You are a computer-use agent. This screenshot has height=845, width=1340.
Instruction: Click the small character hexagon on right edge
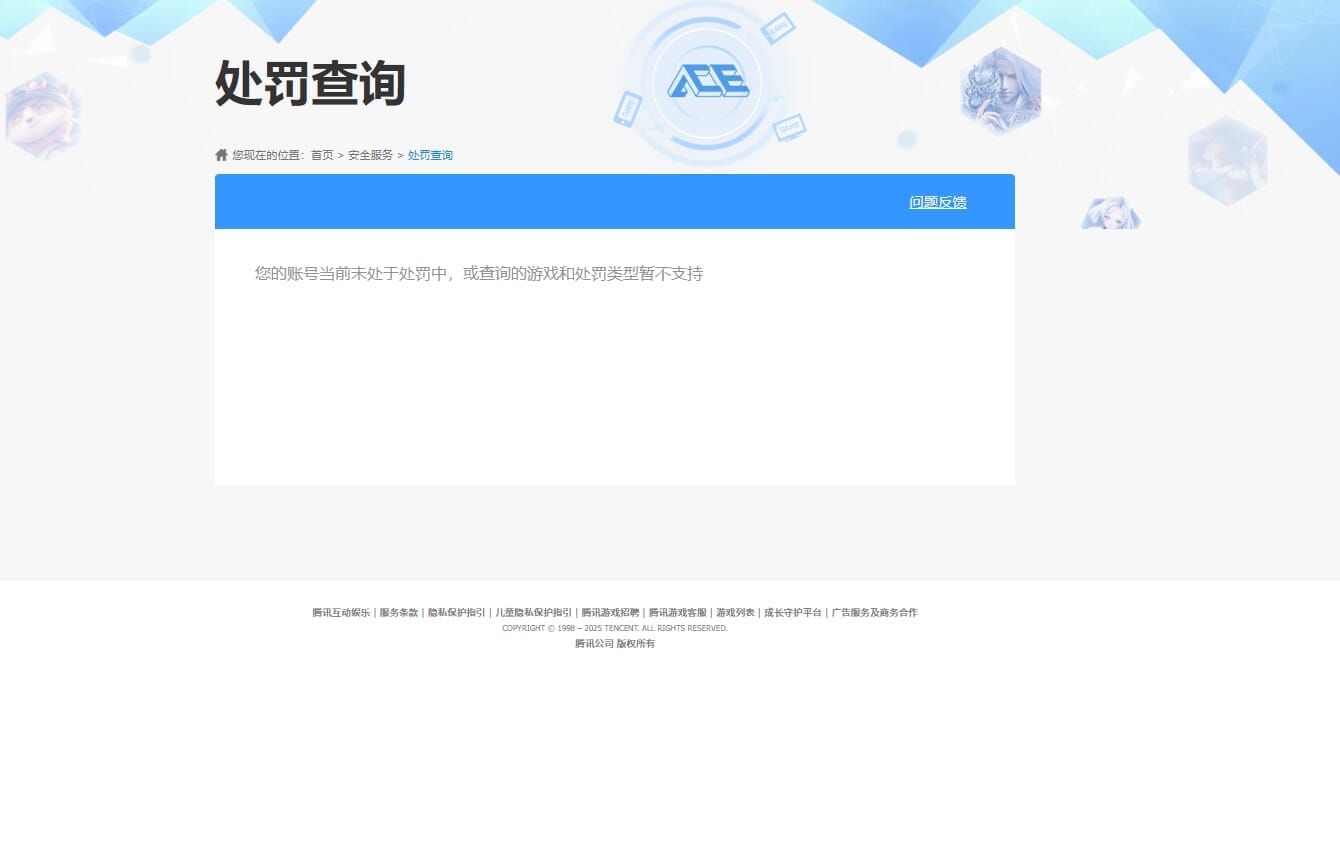click(1228, 162)
